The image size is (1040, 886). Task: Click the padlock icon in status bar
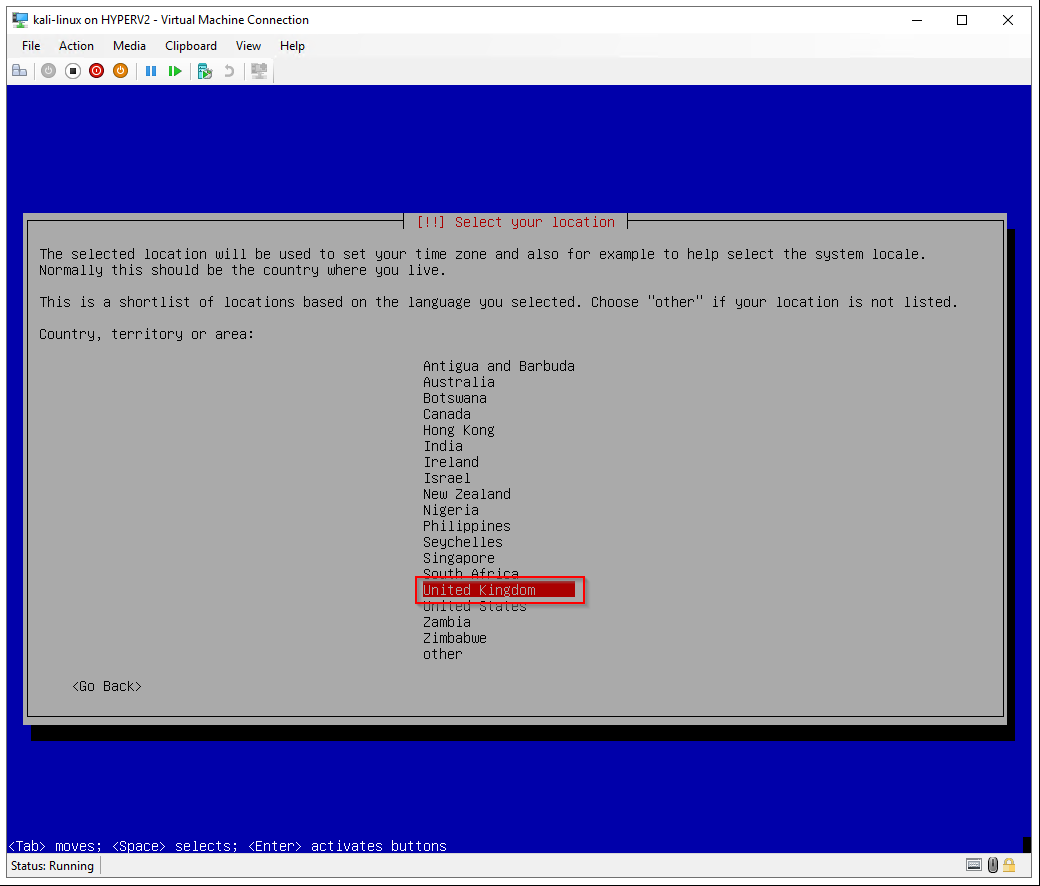click(x=1009, y=865)
